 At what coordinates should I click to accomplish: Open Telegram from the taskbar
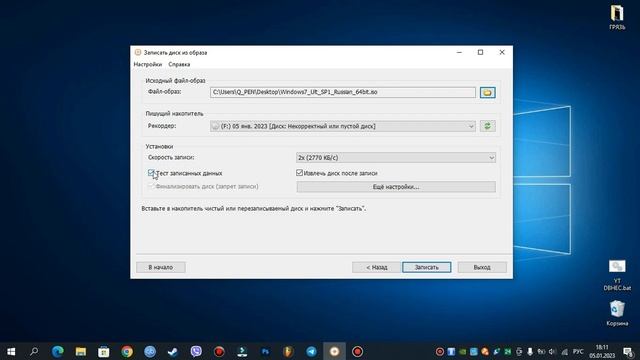pos(311,351)
